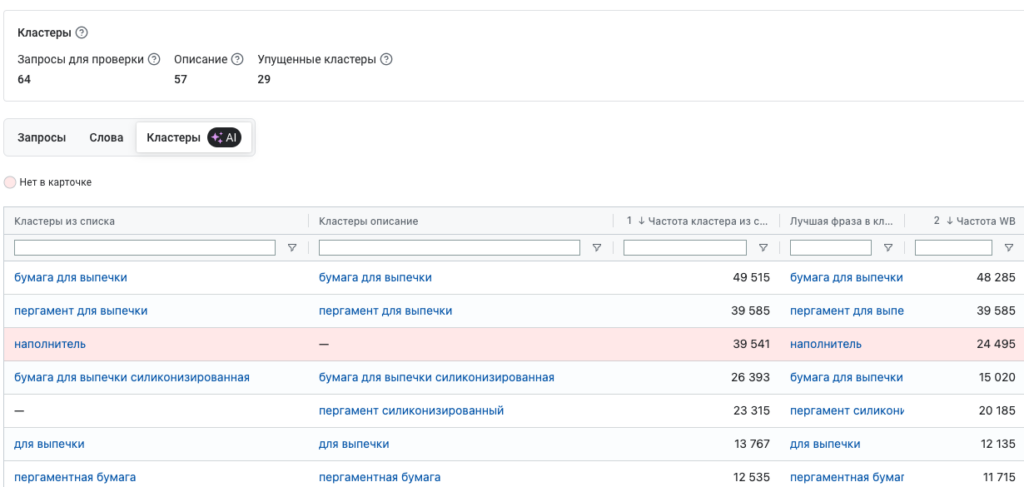Screen dimensions: 1024x487
Task: Open наполнитель cluster link in first column
Action: pyautogui.click(x=50, y=344)
